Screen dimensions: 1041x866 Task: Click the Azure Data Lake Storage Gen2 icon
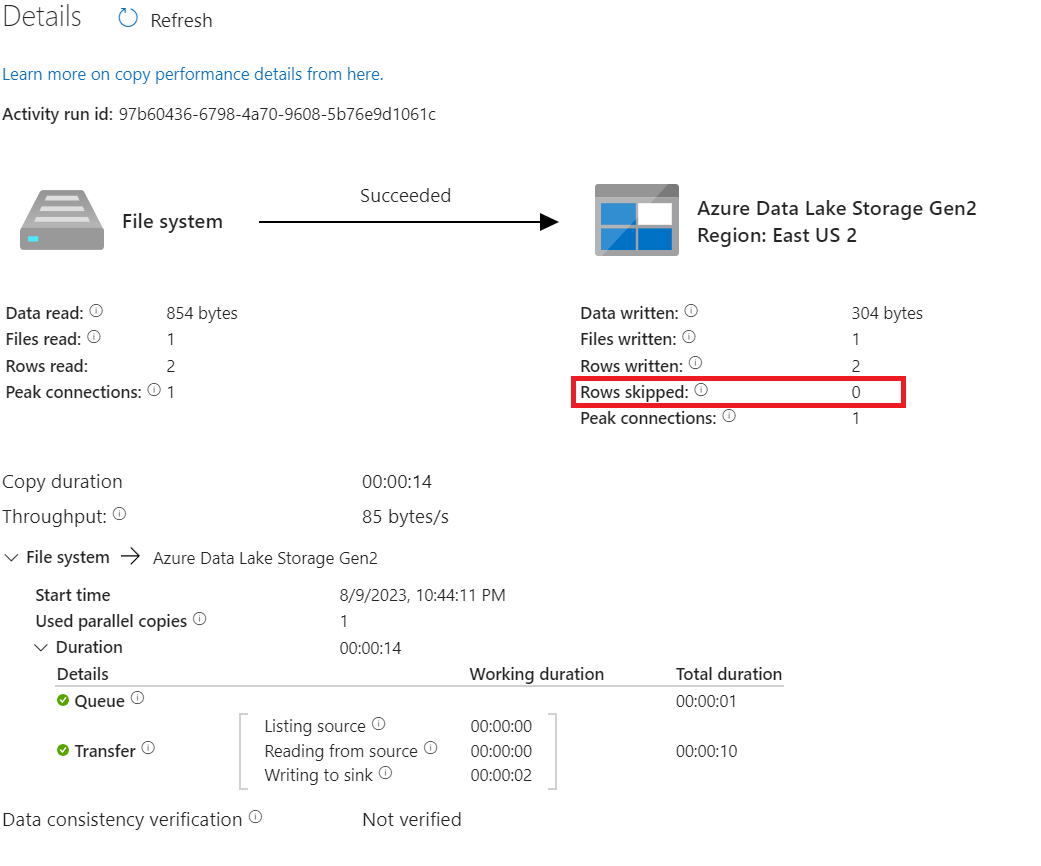pyautogui.click(x=637, y=220)
